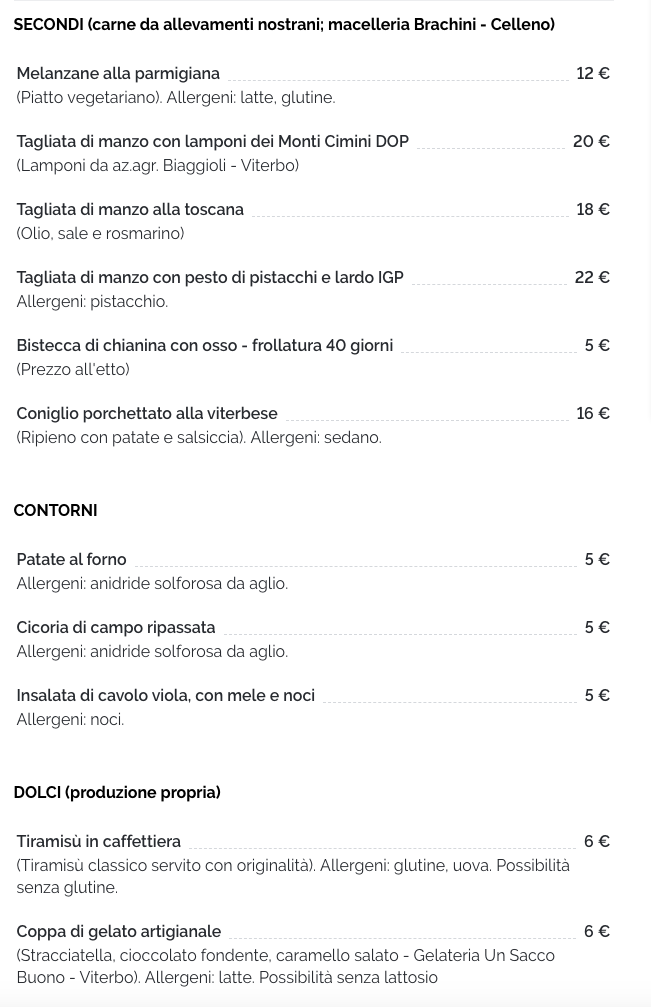Click the Prezzo all'etto description
Image resolution: width=651 pixels, height=1007 pixels.
[x=73, y=369]
